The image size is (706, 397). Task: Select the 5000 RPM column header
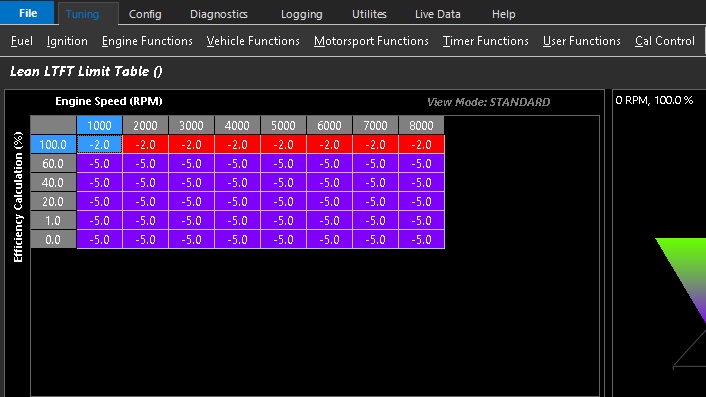pos(283,125)
